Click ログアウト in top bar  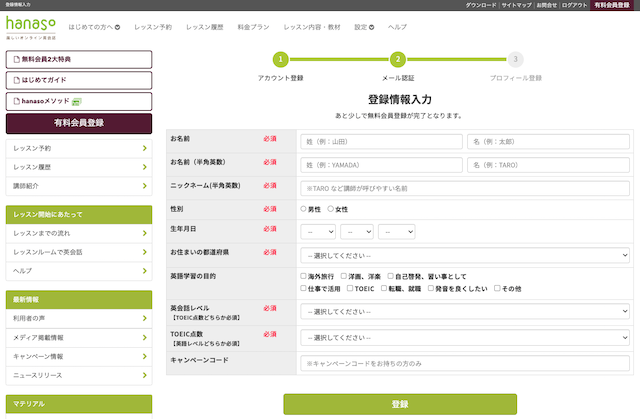coord(574,5)
